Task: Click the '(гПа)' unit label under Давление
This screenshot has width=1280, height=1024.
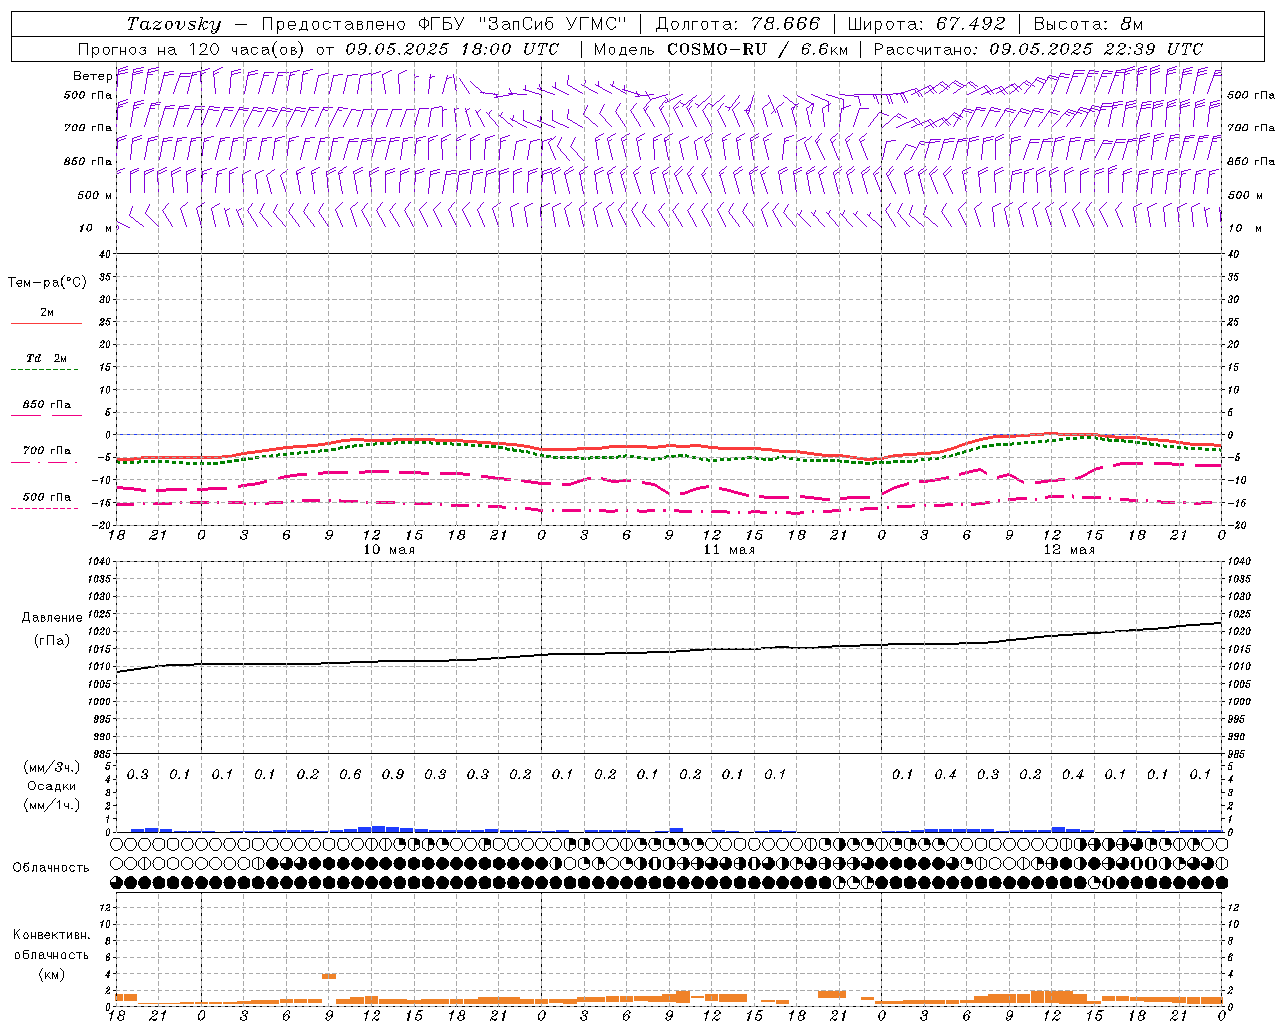Action: click(x=51, y=640)
